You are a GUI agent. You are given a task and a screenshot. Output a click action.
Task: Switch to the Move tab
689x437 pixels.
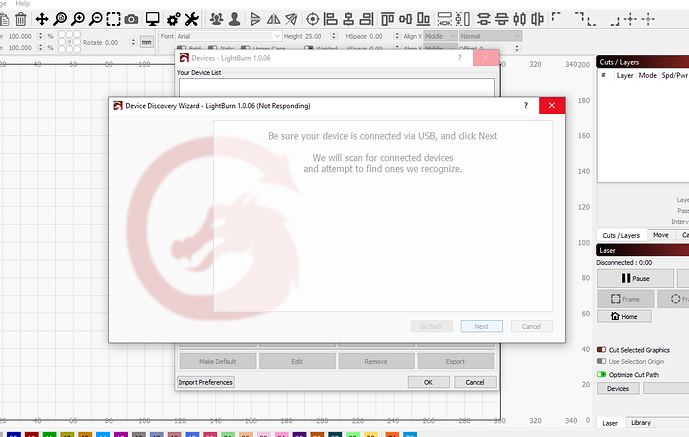(660, 235)
